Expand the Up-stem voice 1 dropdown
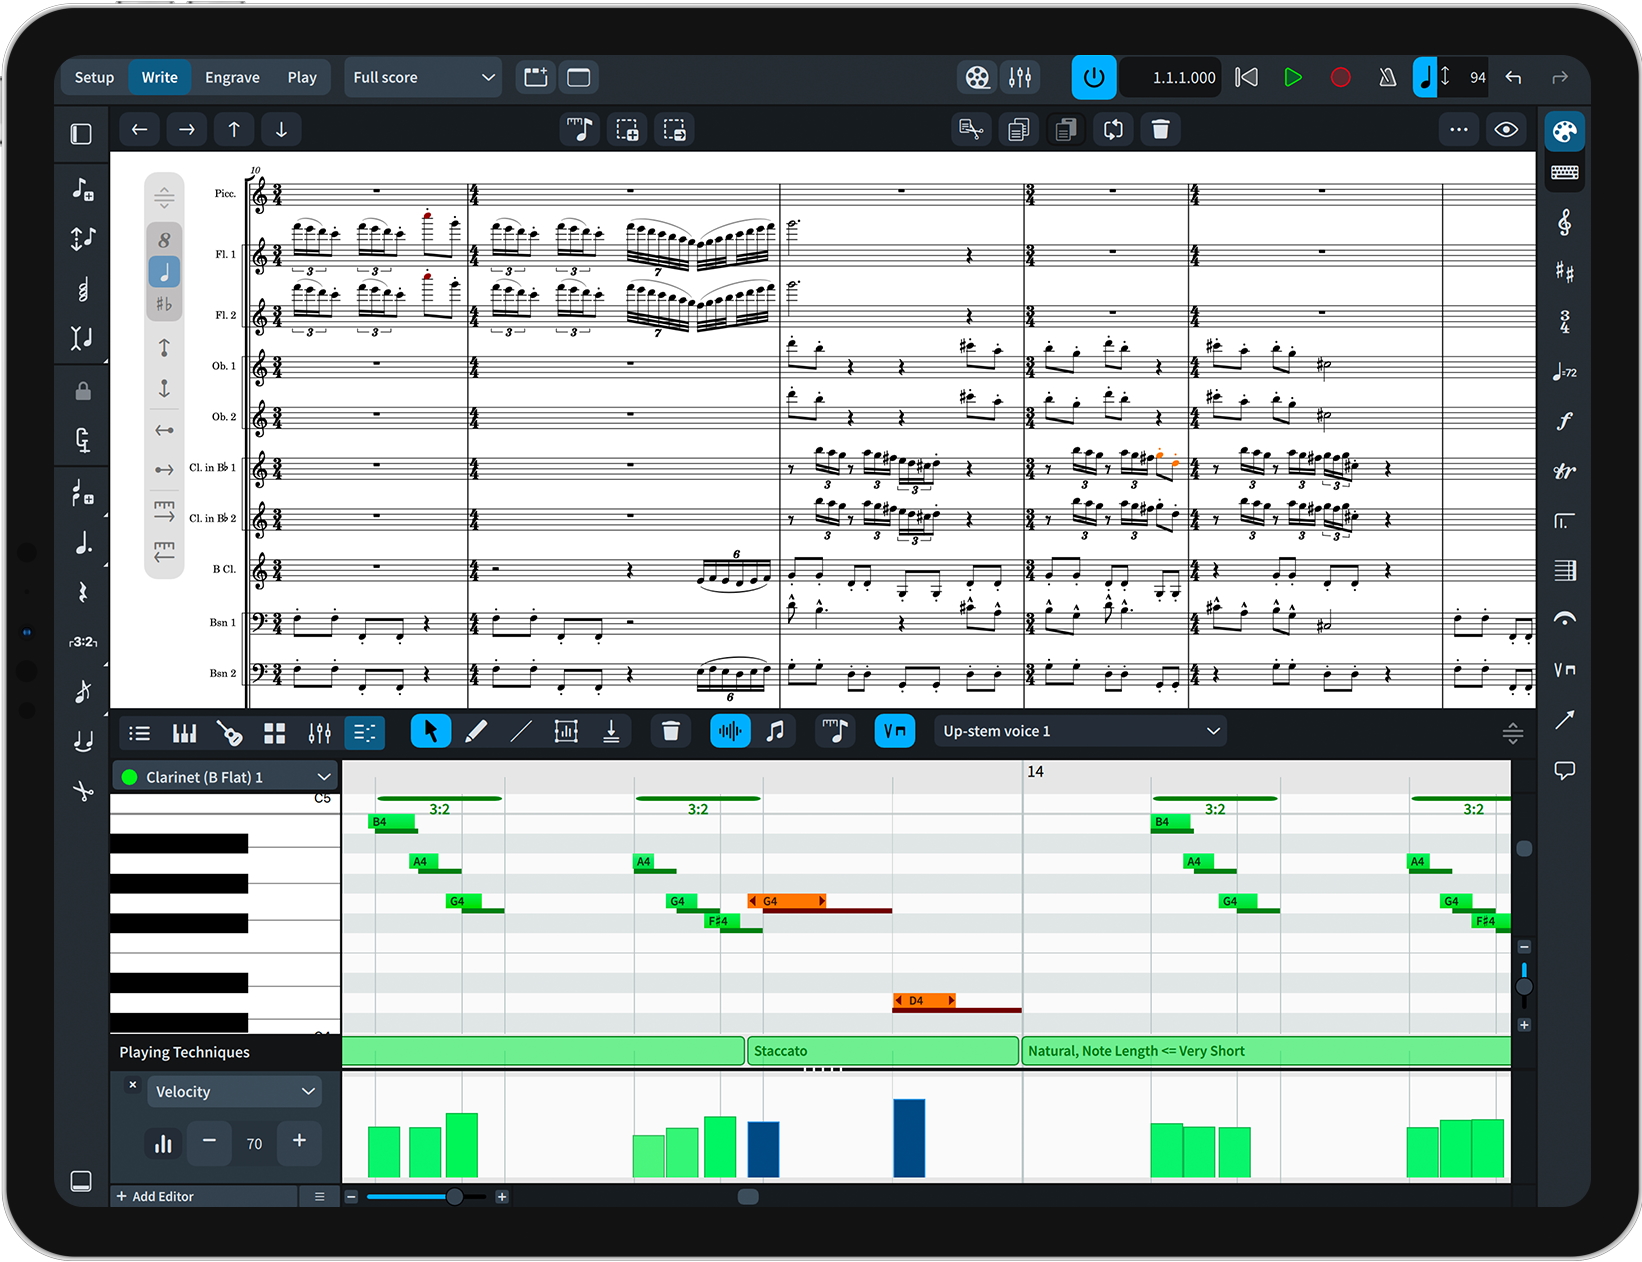The width and height of the screenshot is (1642, 1262). click(1080, 732)
